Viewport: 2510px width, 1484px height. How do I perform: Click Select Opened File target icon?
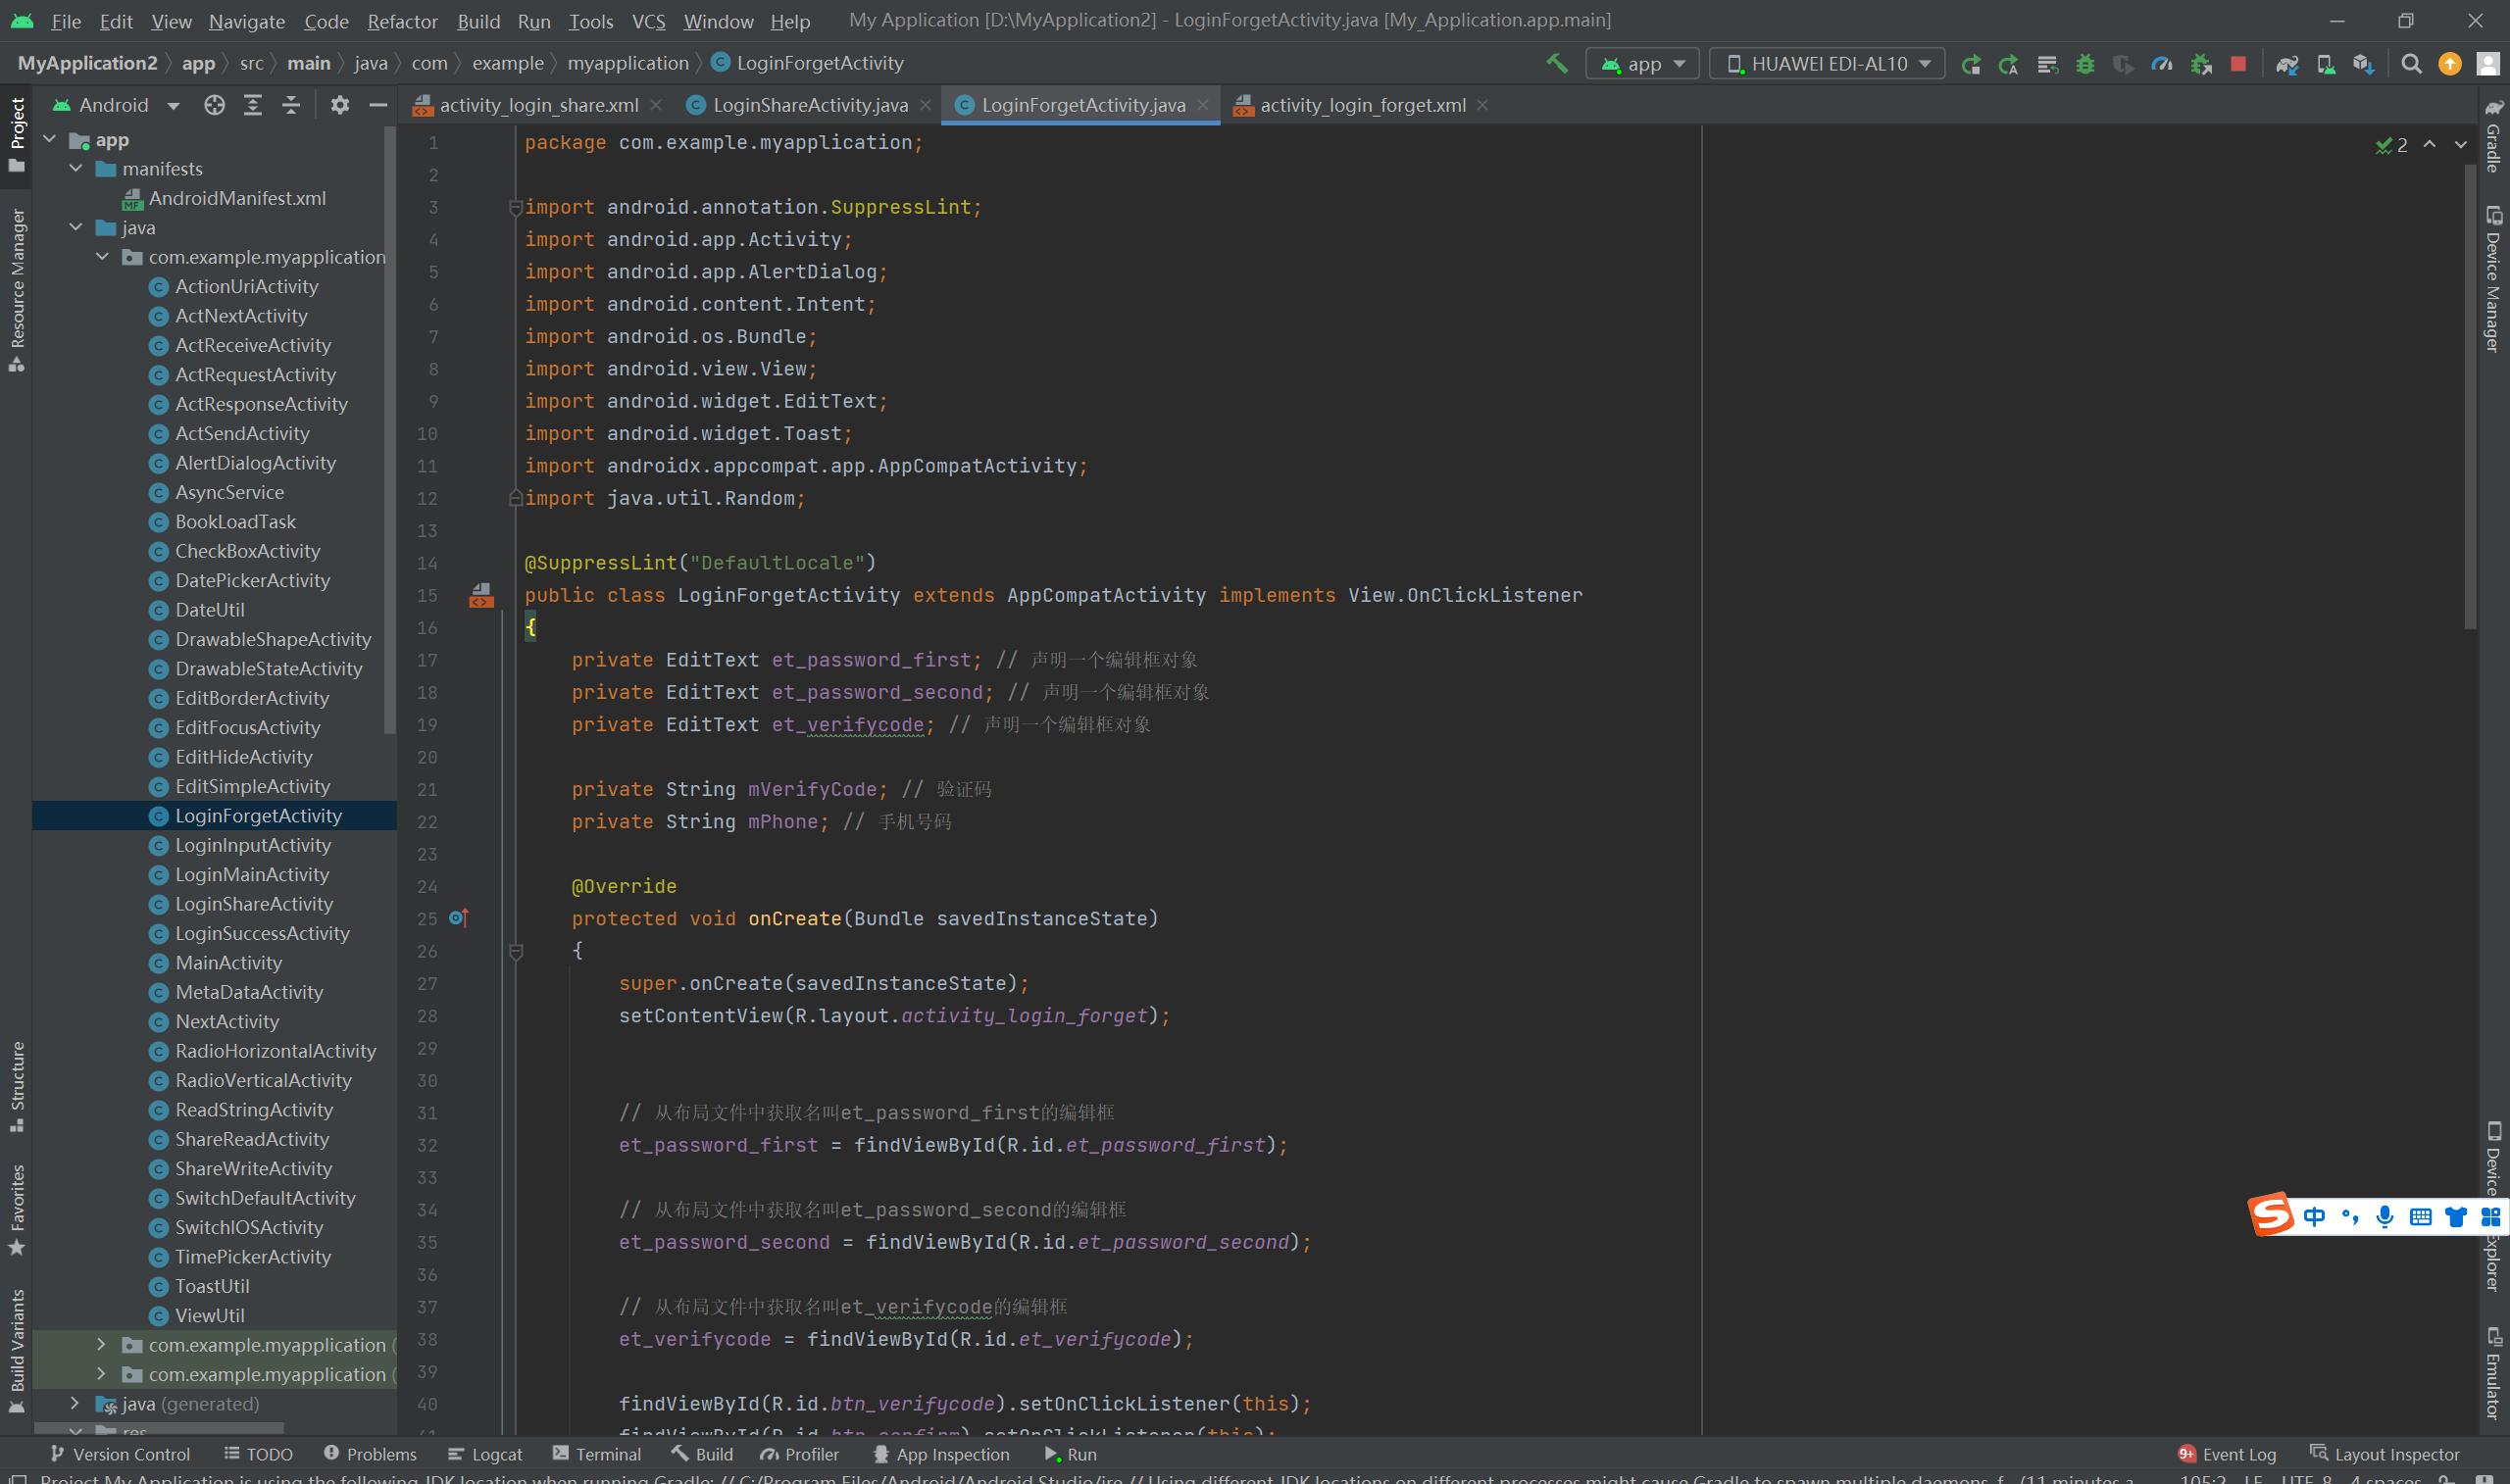pyautogui.click(x=214, y=105)
